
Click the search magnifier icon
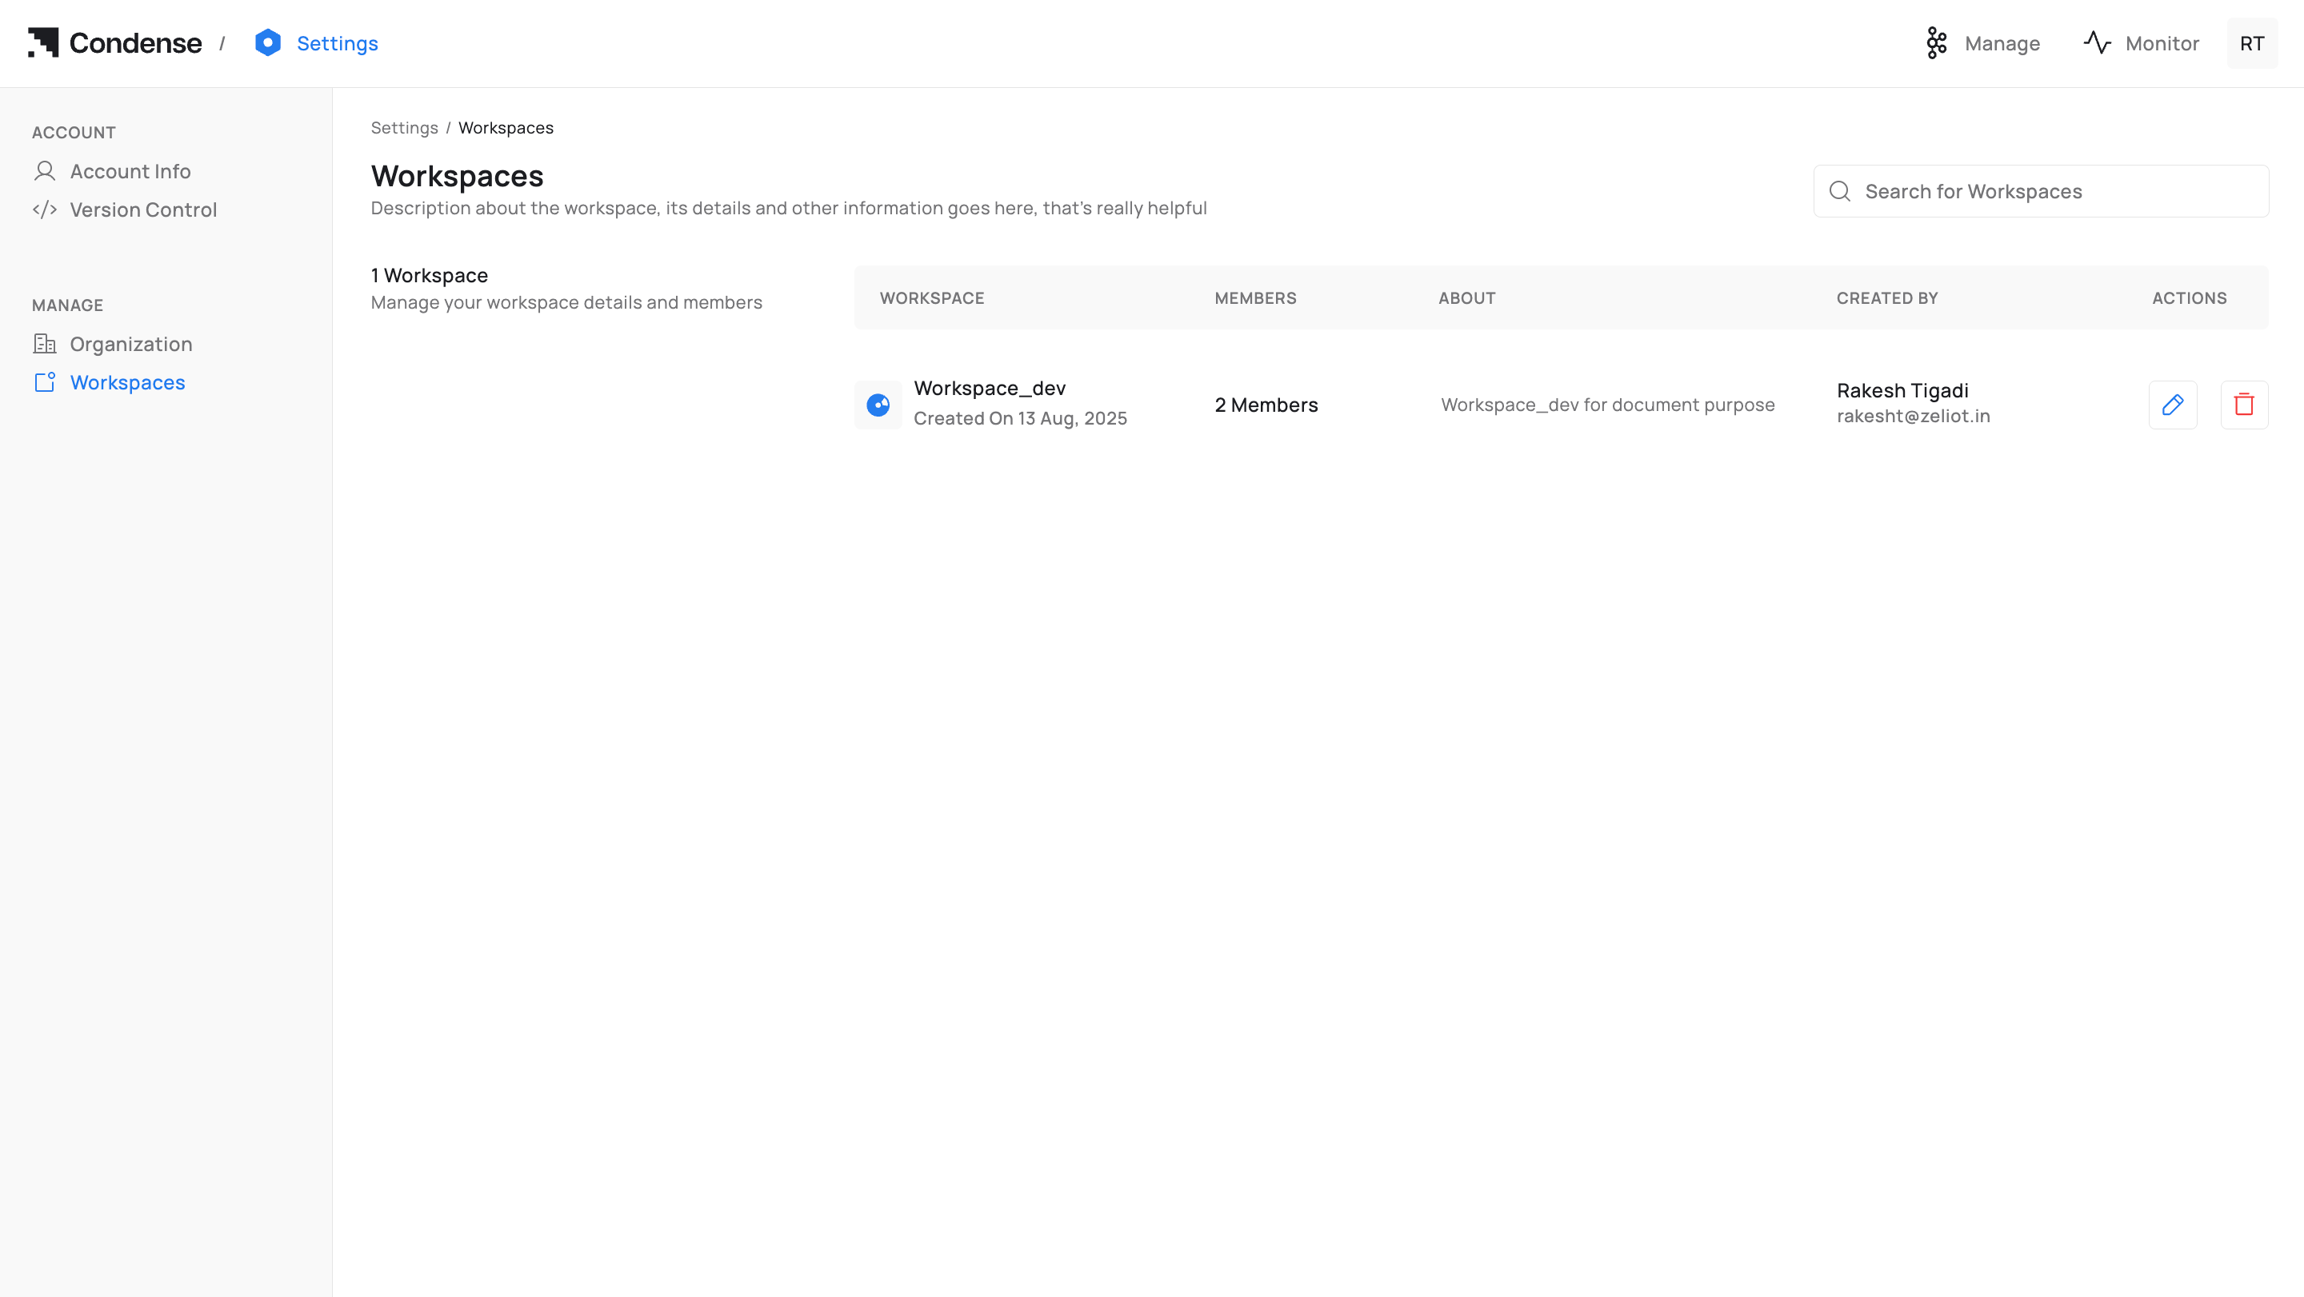click(x=1840, y=191)
